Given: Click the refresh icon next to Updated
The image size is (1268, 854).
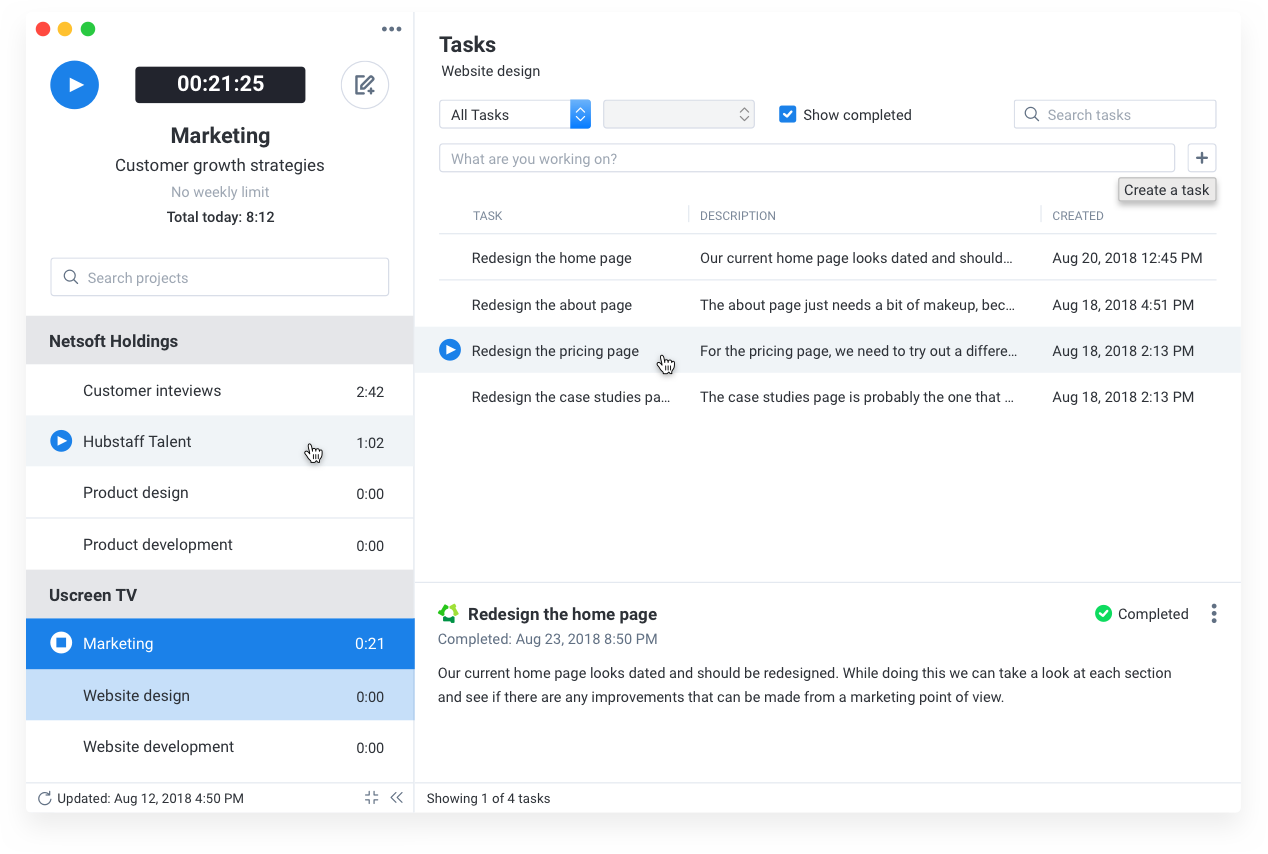Looking at the screenshot, I should tap(44, 798).
